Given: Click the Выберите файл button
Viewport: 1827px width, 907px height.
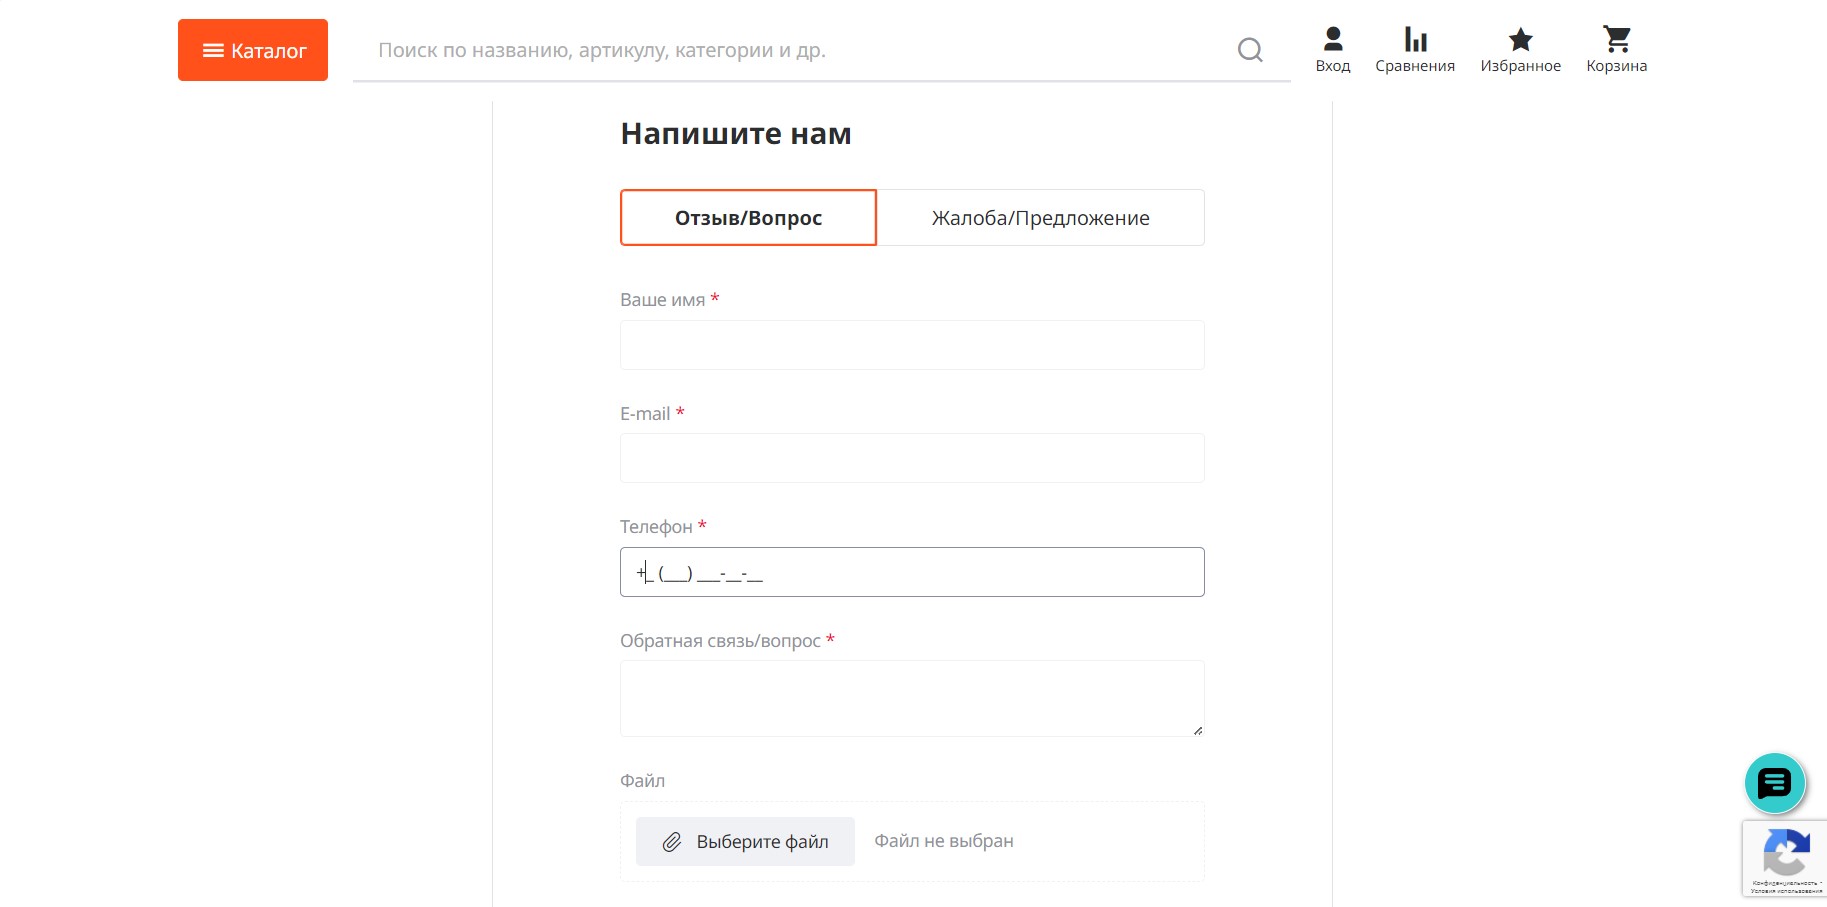Looking at the screenshot, I should coord(745,841).
